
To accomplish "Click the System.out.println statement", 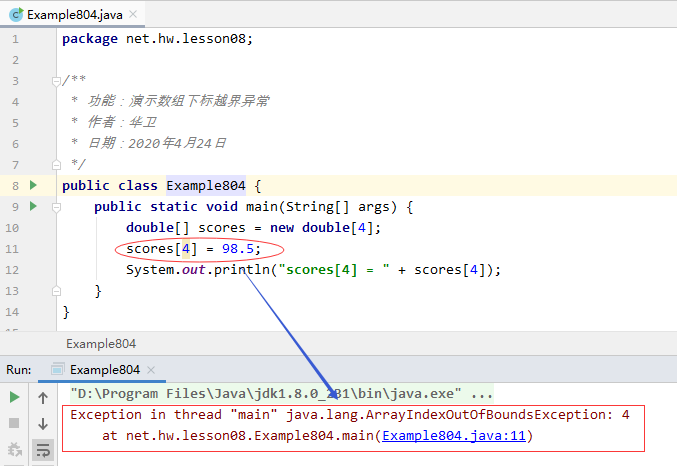I will pos(313,270).
